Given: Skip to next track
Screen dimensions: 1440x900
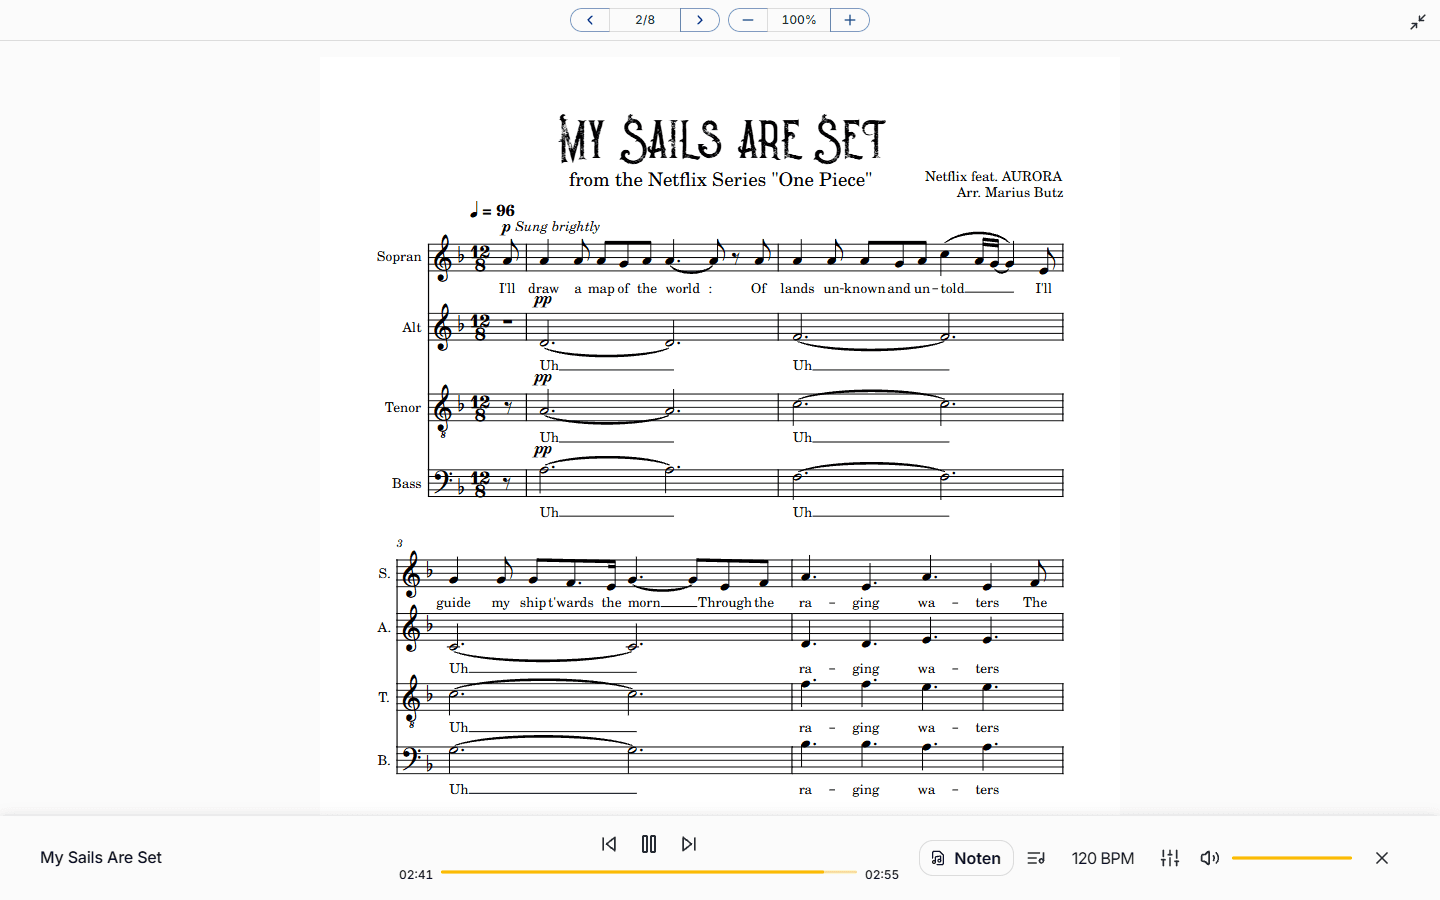Looking at the screenshot, I should [689, 844].
